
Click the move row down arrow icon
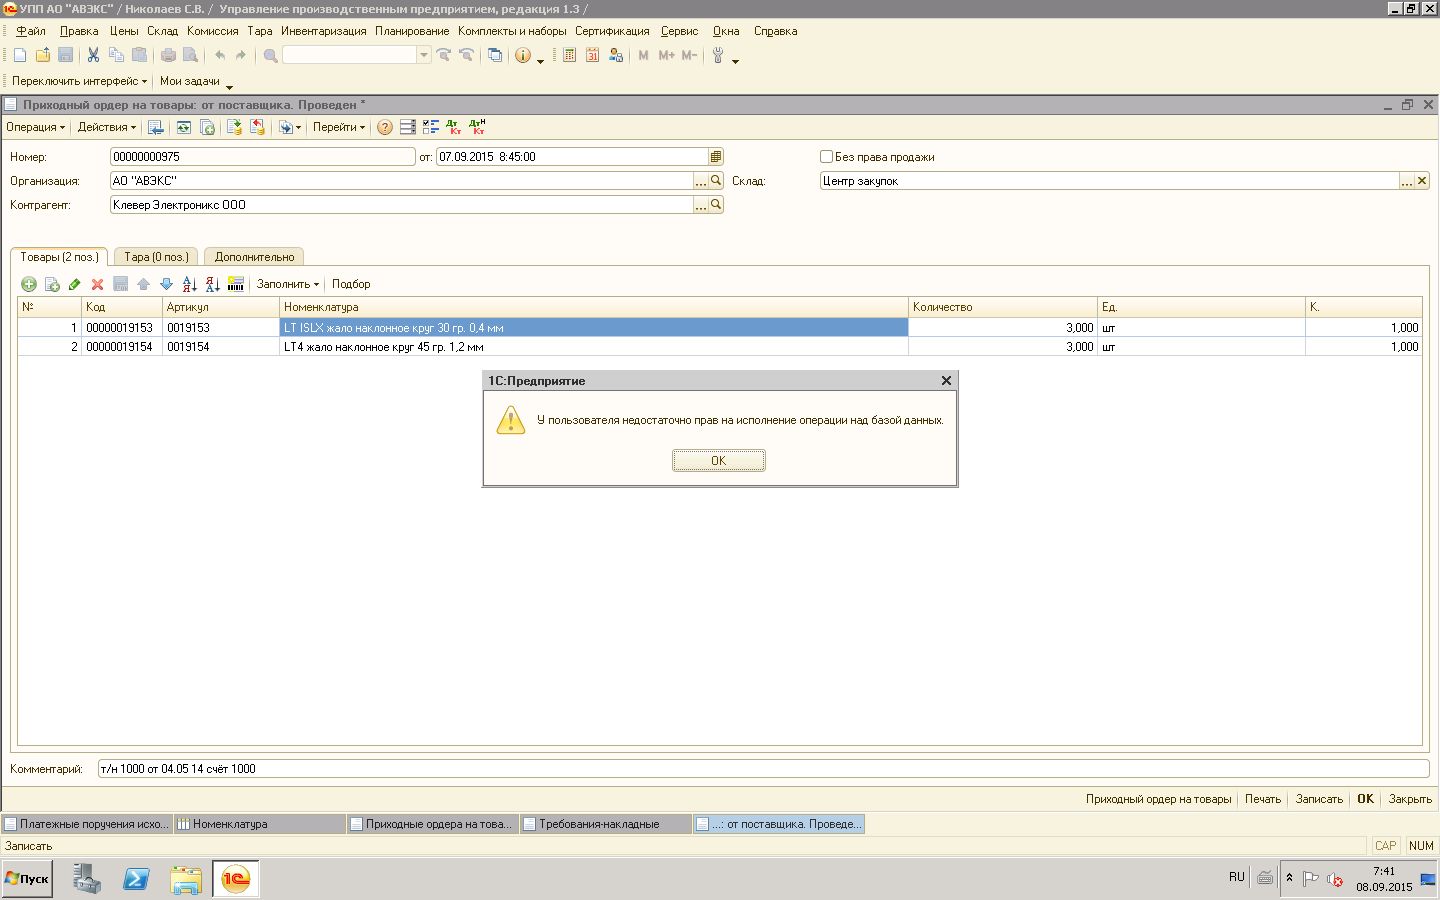pyautogui.click(x=166, y=284)
